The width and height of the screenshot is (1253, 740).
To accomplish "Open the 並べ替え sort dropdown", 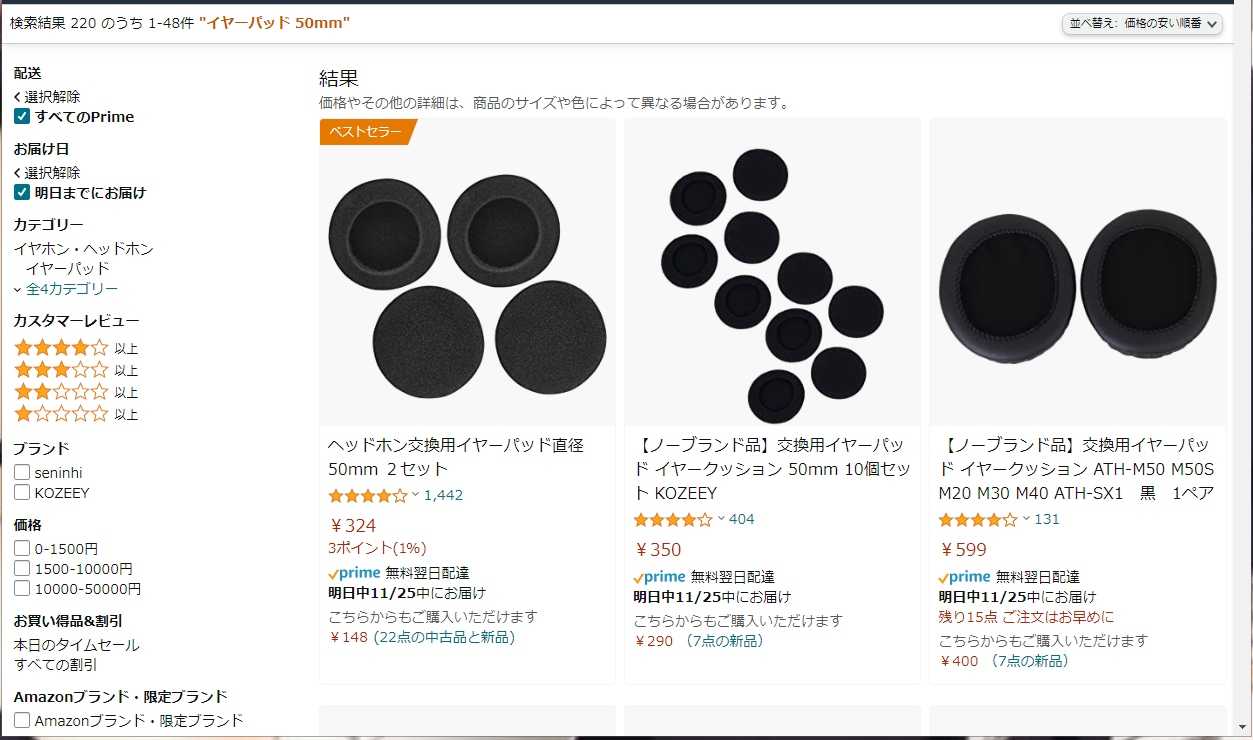I will point(1142,23).
